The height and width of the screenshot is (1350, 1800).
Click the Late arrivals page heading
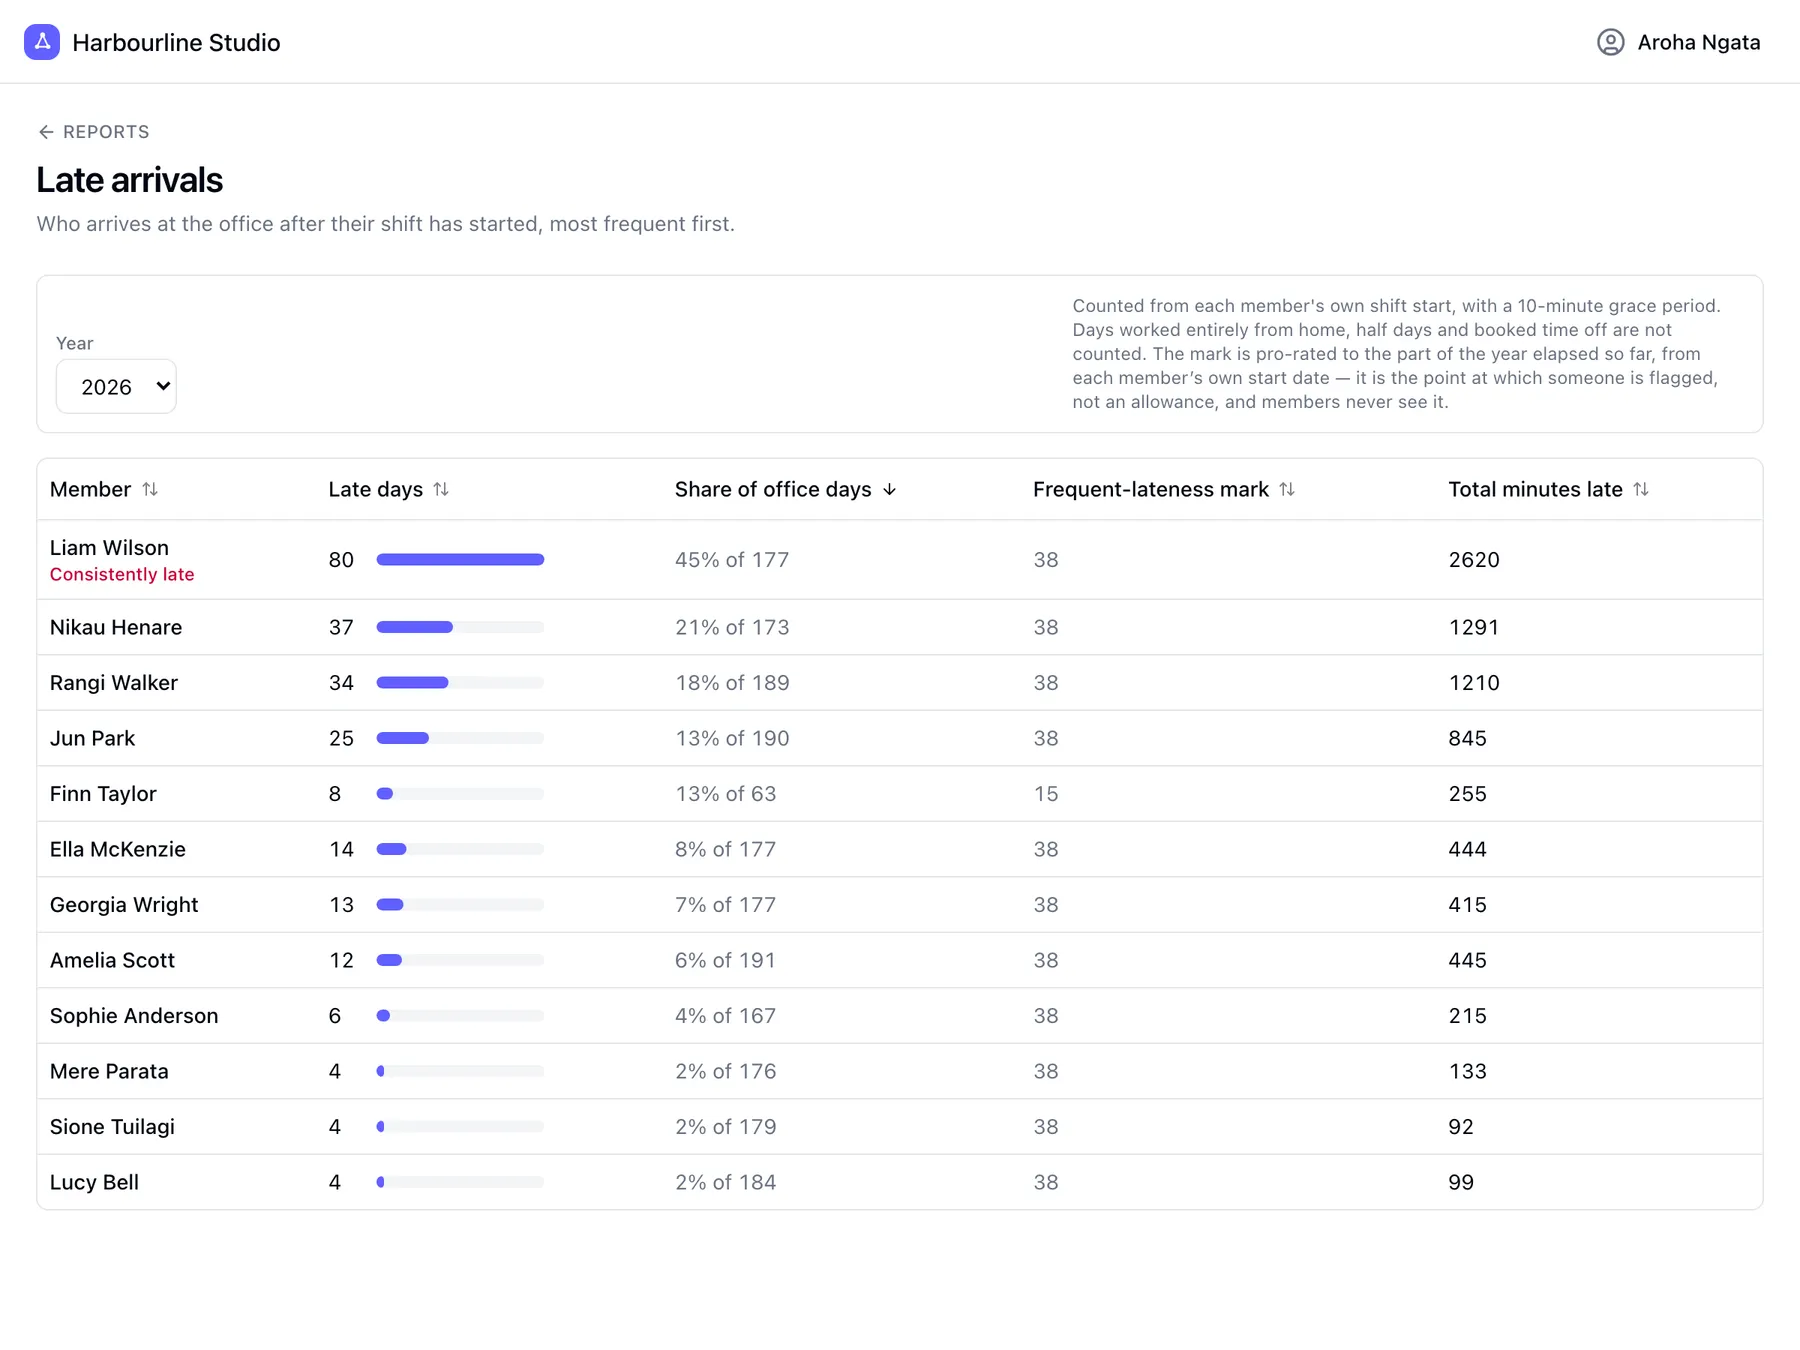pyautogui.click(x=130, y=180)
